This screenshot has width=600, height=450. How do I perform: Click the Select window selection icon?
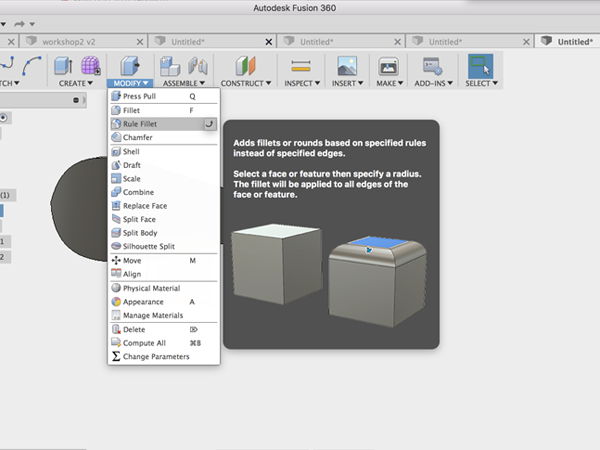click(x=480, y=66)
